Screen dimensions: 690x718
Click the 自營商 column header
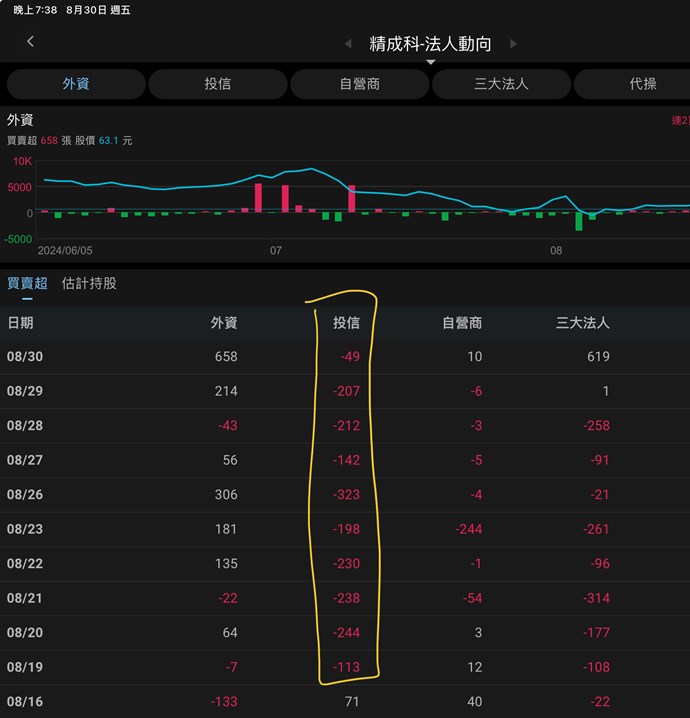point(462,323)
